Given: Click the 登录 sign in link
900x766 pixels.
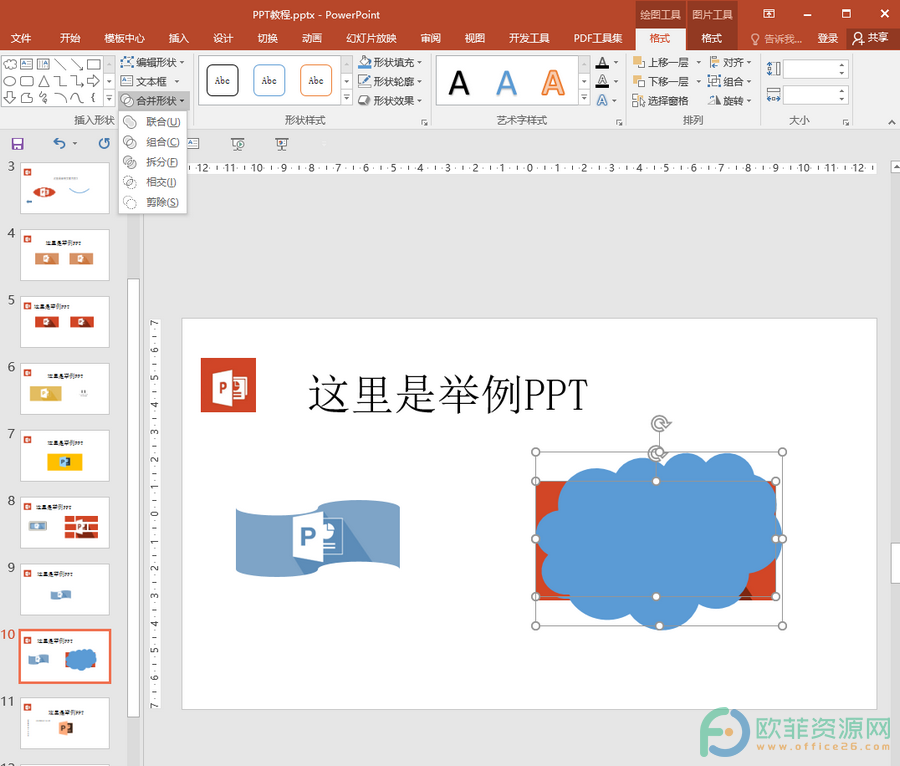Looking at the screenshot, I should click(828, 38).
